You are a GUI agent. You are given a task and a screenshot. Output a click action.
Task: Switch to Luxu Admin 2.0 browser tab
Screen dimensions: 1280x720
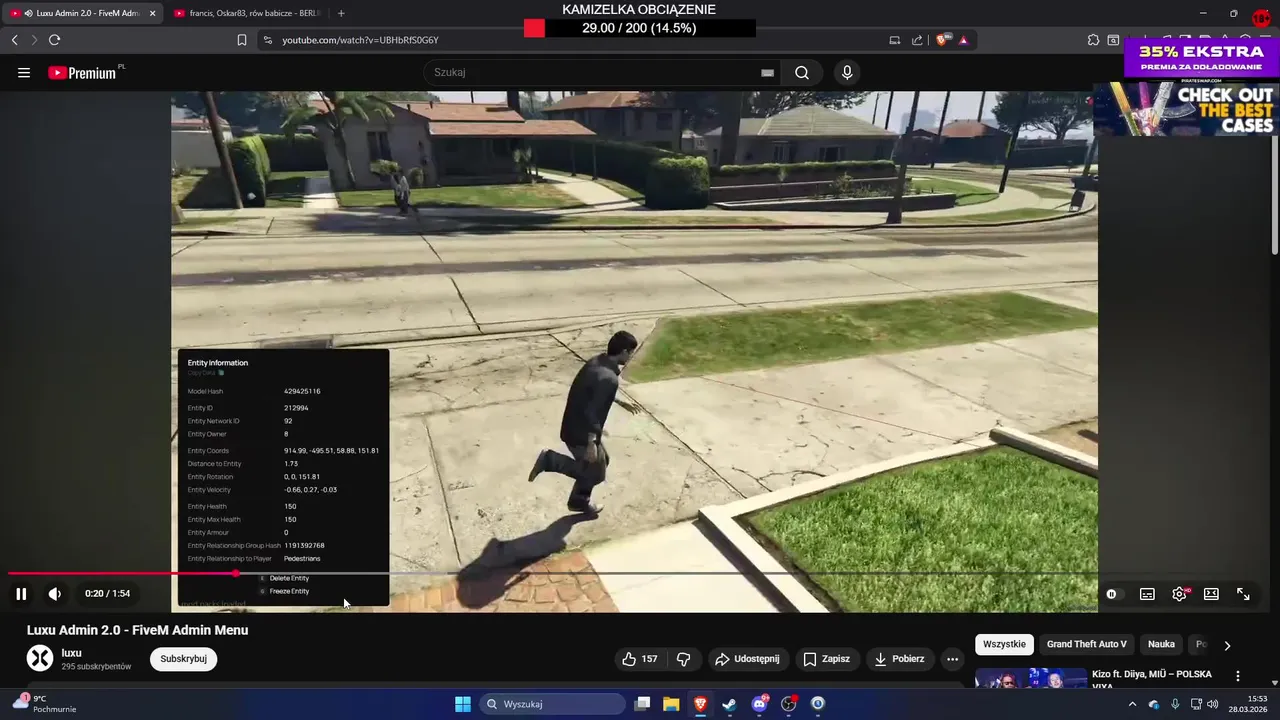click(82, 13)
